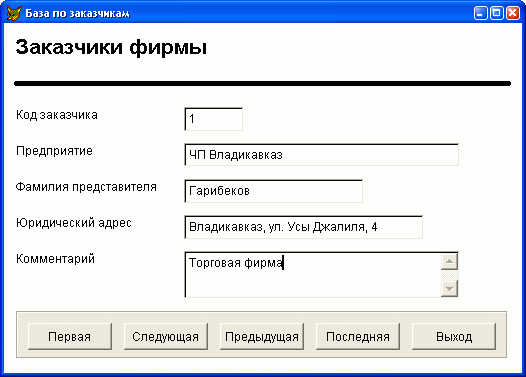The width and height of the screenshot is (526, 377).
Task: Click the fox icon in title bar
Action: click(13, 13)
